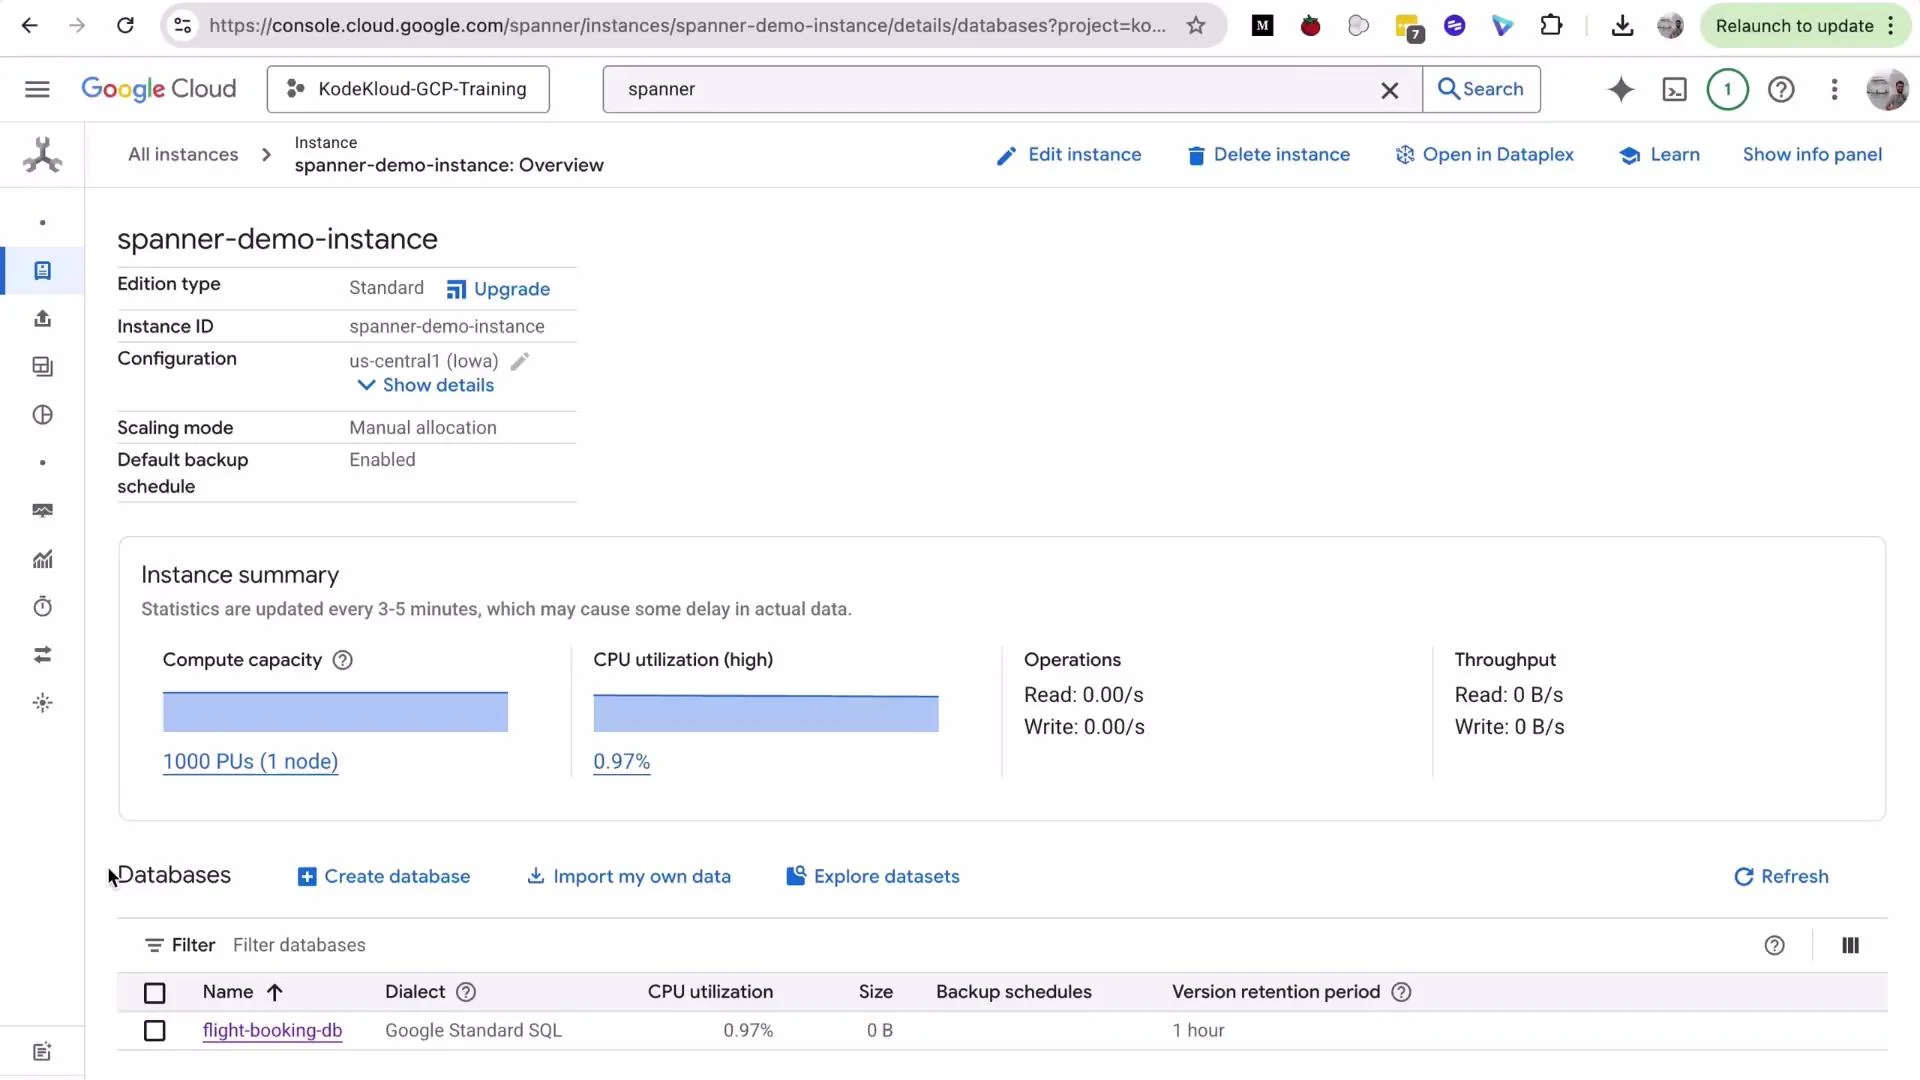Click the Spanner product logo icon
Image resolution: width=1920 pixels, height=1080 pixels.
(42, 154)
